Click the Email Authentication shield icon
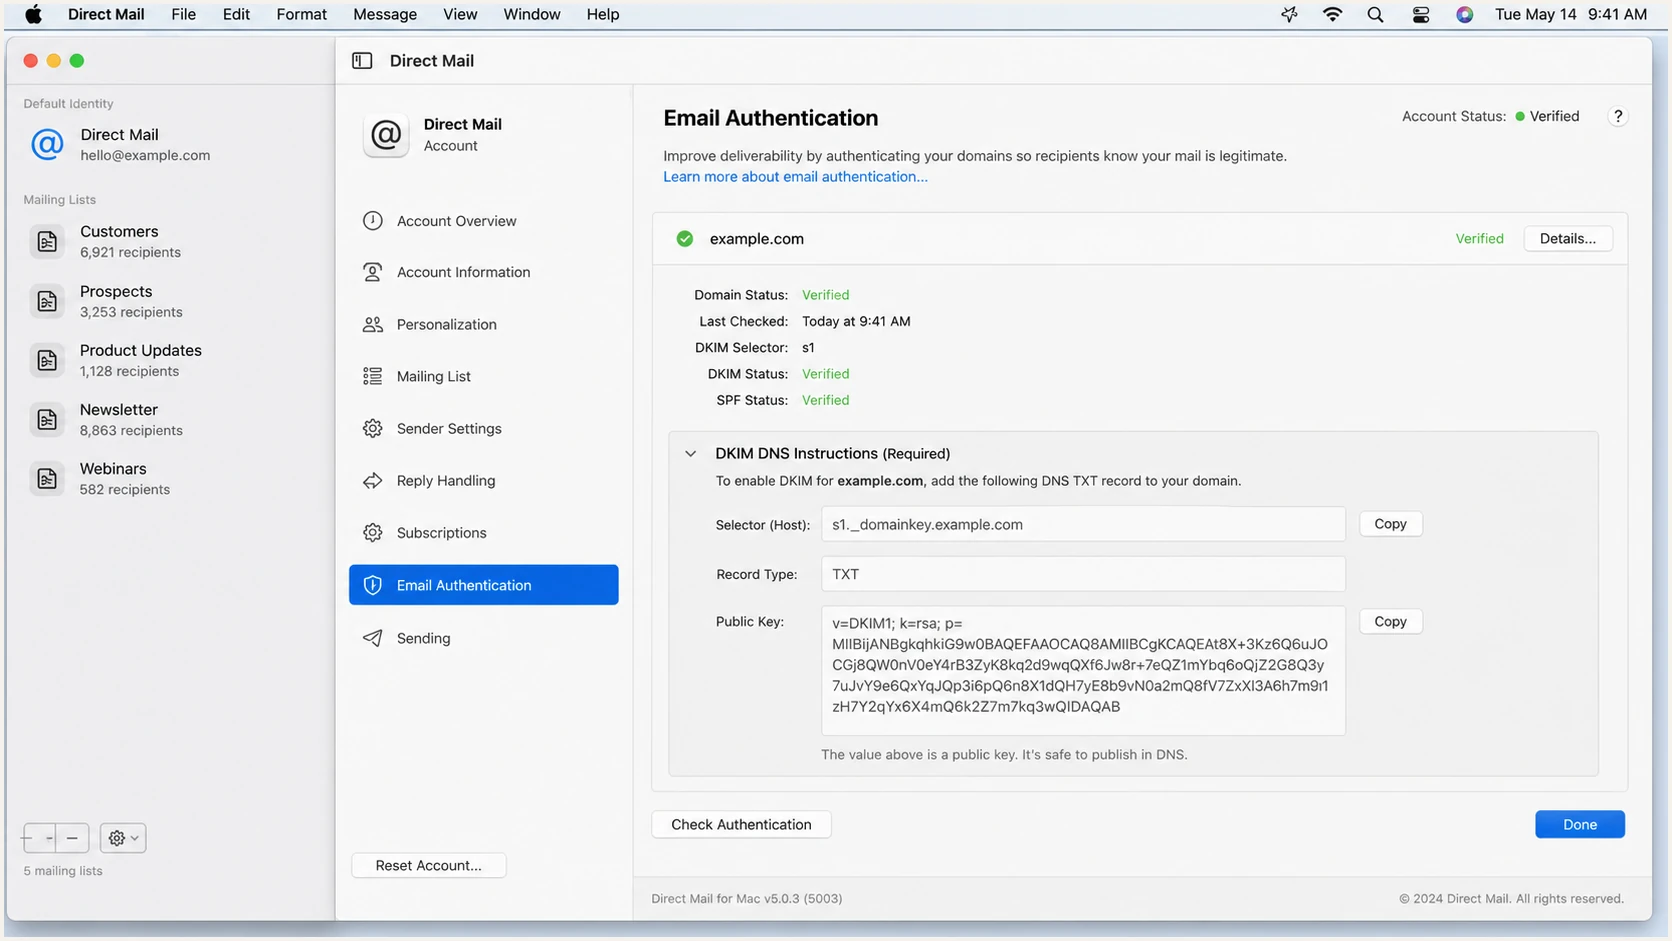Screen dimensions: 1672x941 pos(373,585)
